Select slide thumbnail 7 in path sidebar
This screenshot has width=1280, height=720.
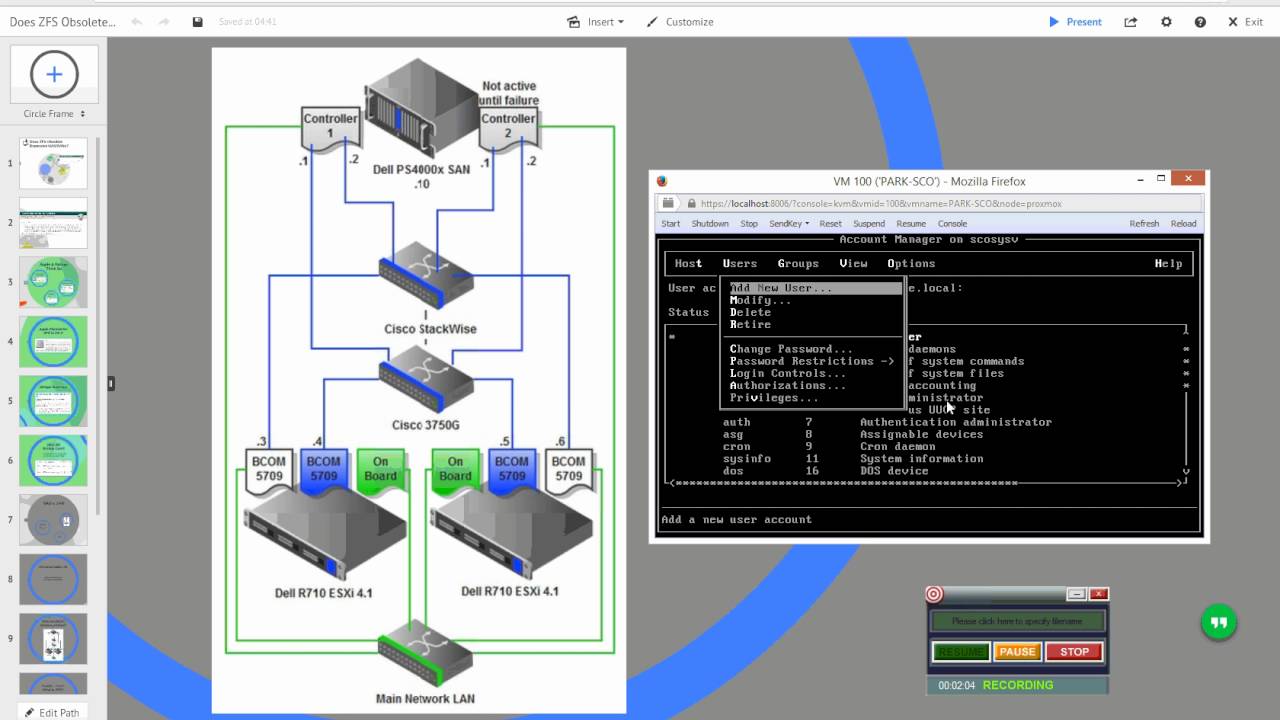(53, 520)
